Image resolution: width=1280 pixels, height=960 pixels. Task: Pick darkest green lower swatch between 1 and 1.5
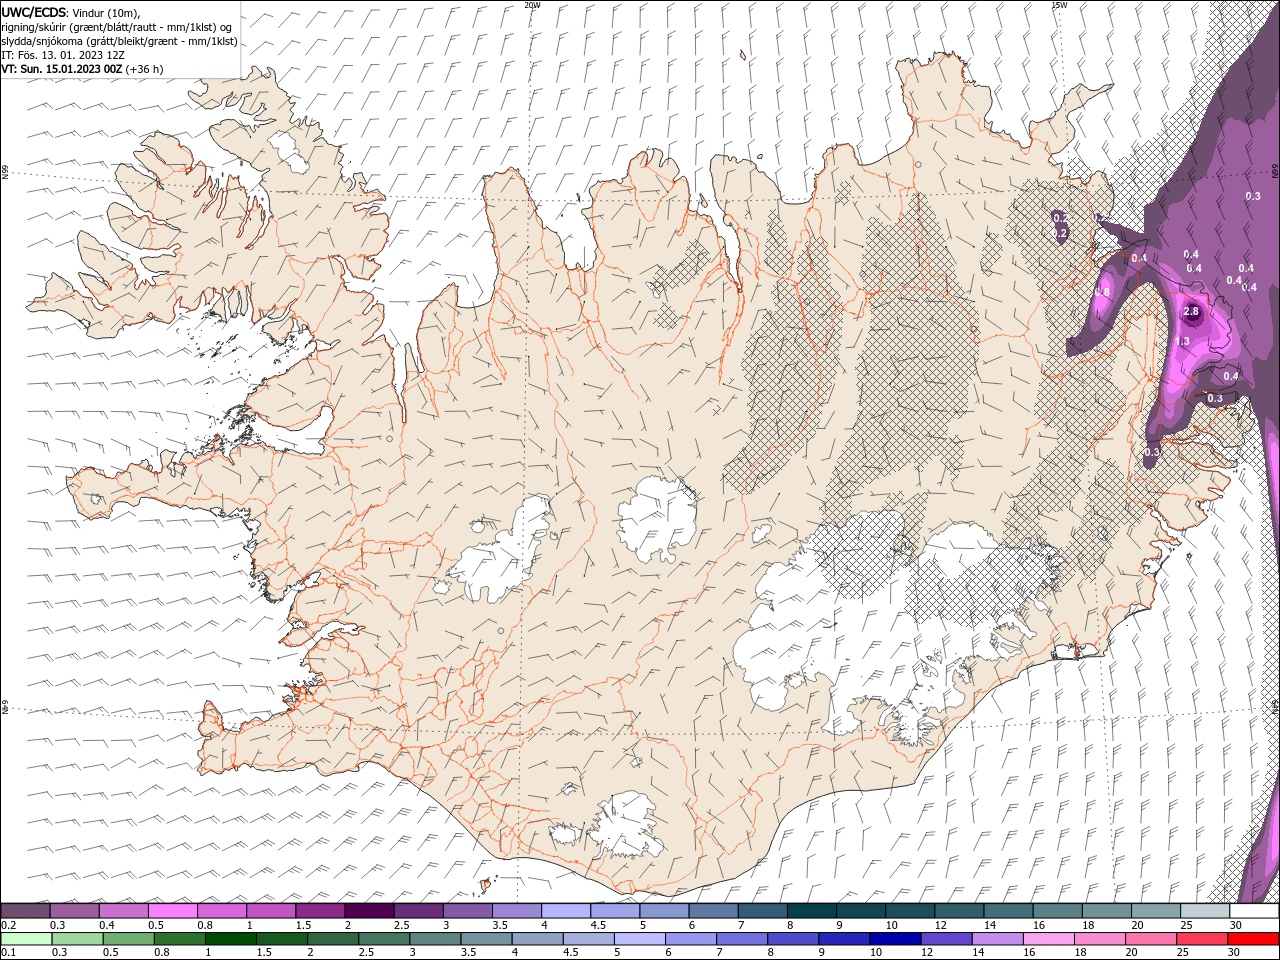tap(230, 939)
